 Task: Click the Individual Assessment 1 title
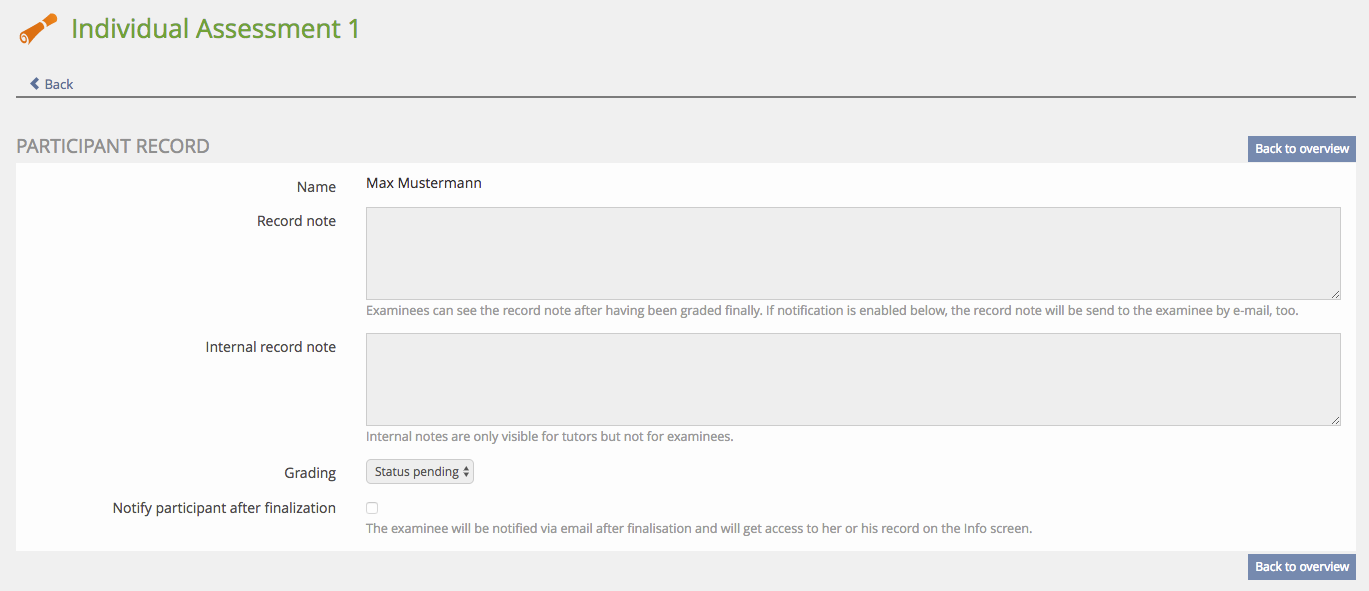point(215,29)
